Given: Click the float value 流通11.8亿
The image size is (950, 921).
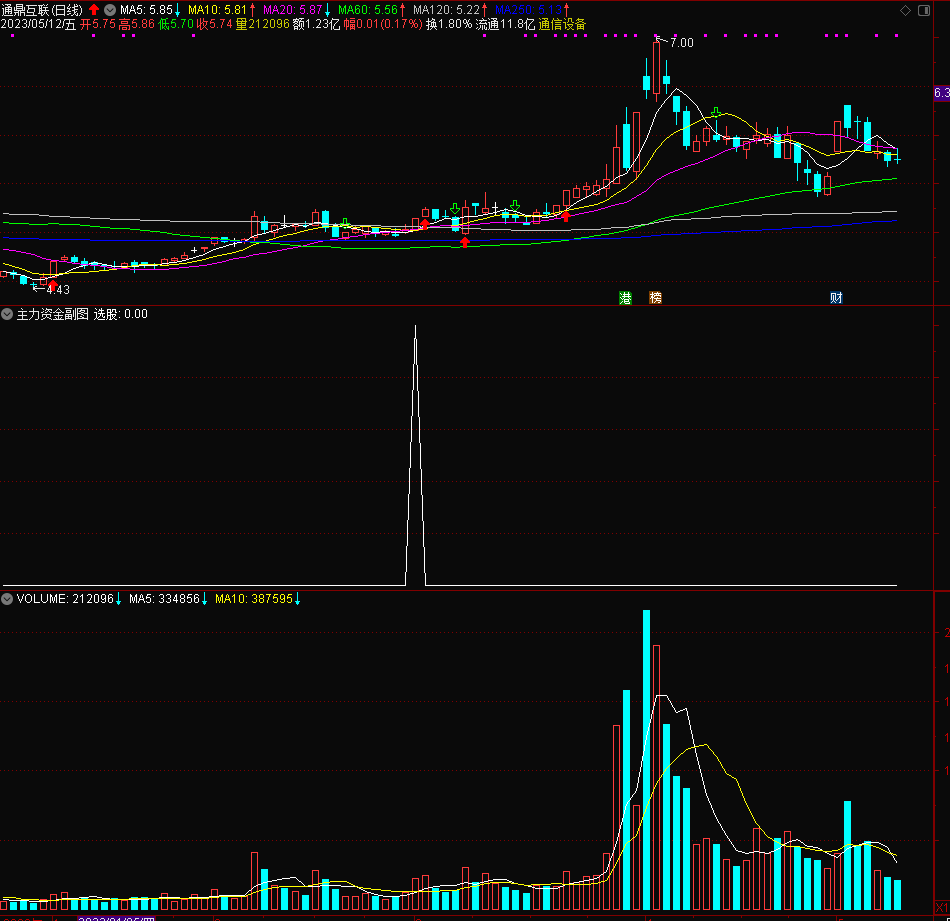Looking at the screenshot, I should 505,24.
